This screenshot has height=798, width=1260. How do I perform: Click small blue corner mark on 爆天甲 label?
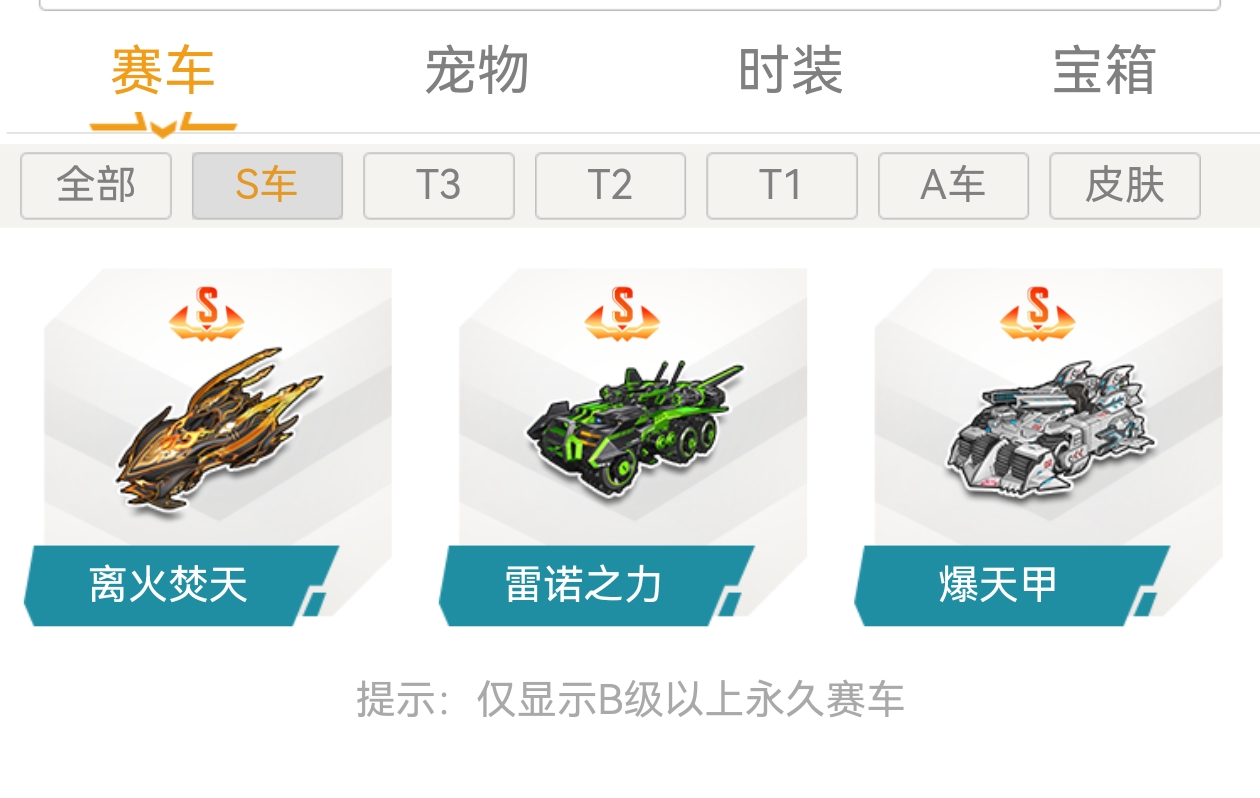pyautogui.click(x=1145, y=603)
